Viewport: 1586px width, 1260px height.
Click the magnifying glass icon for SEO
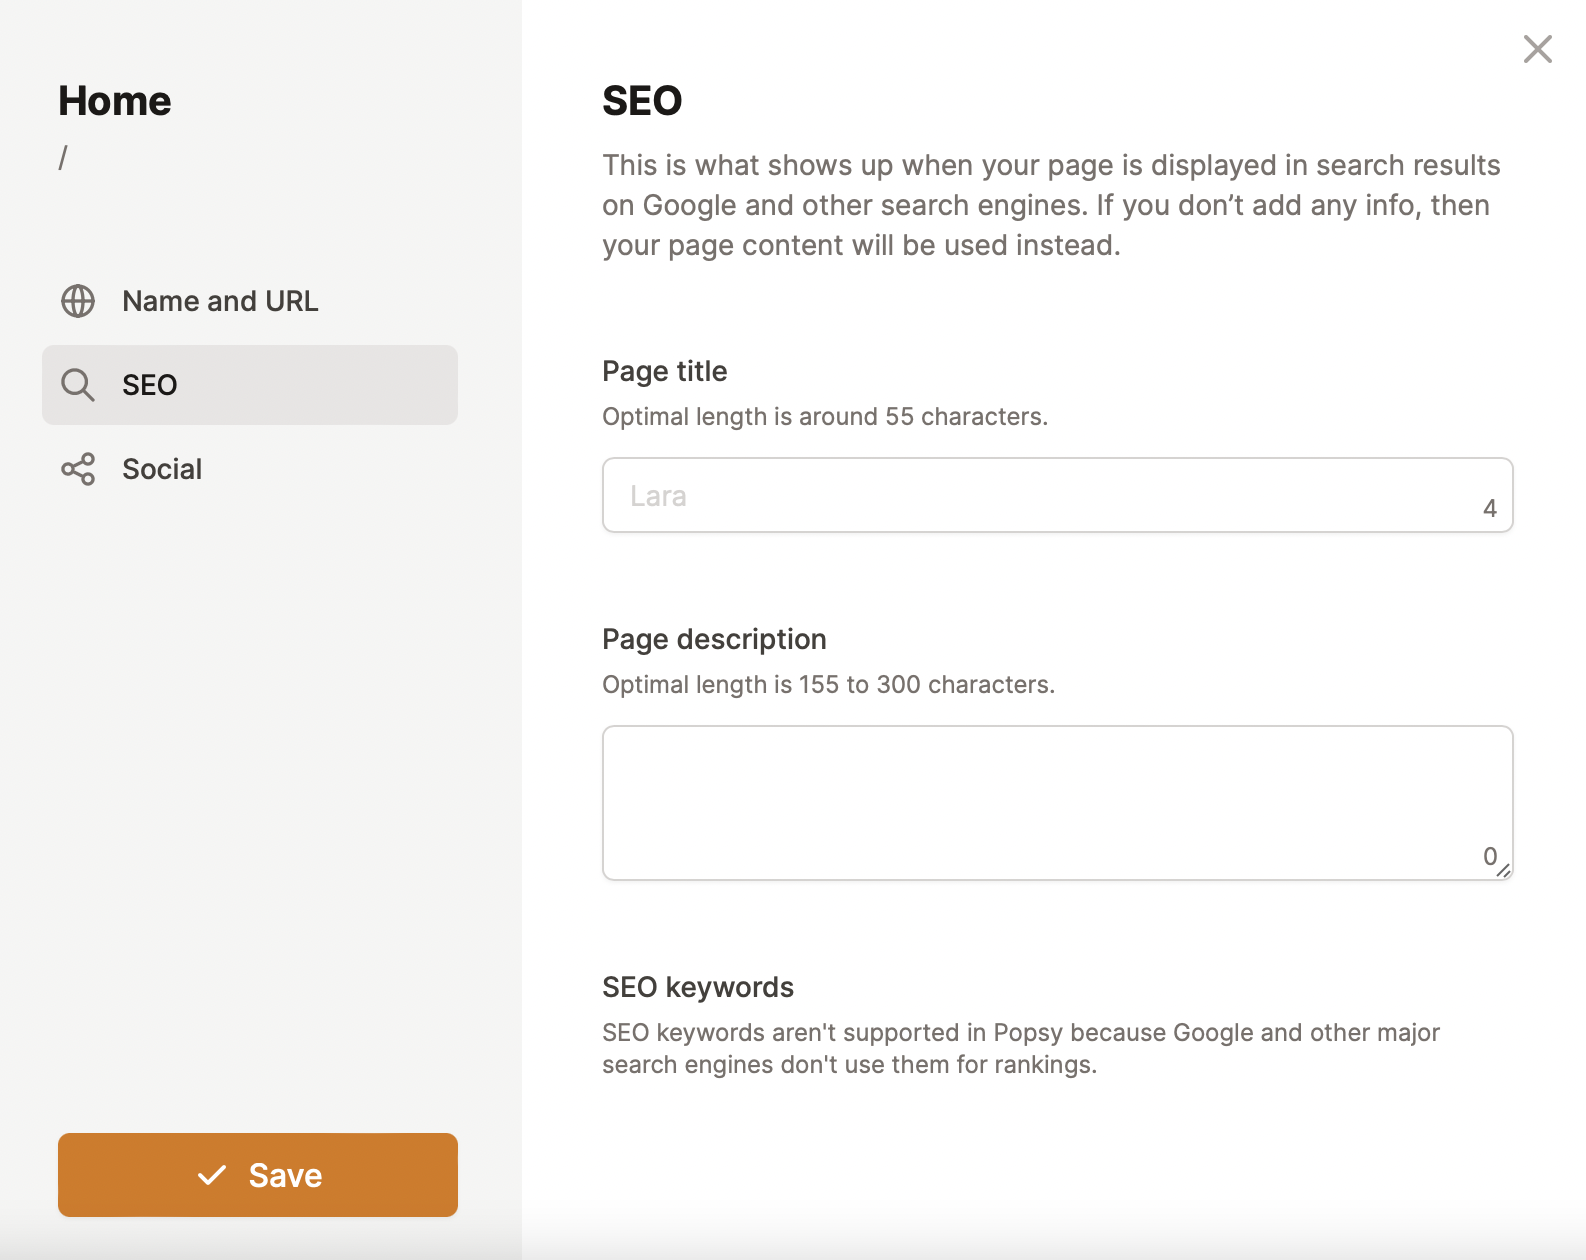coord(78,385)
